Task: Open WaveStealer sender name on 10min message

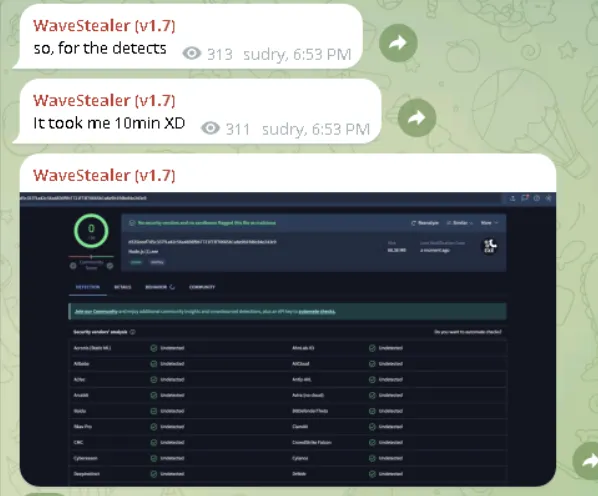Action: (104, 100)
